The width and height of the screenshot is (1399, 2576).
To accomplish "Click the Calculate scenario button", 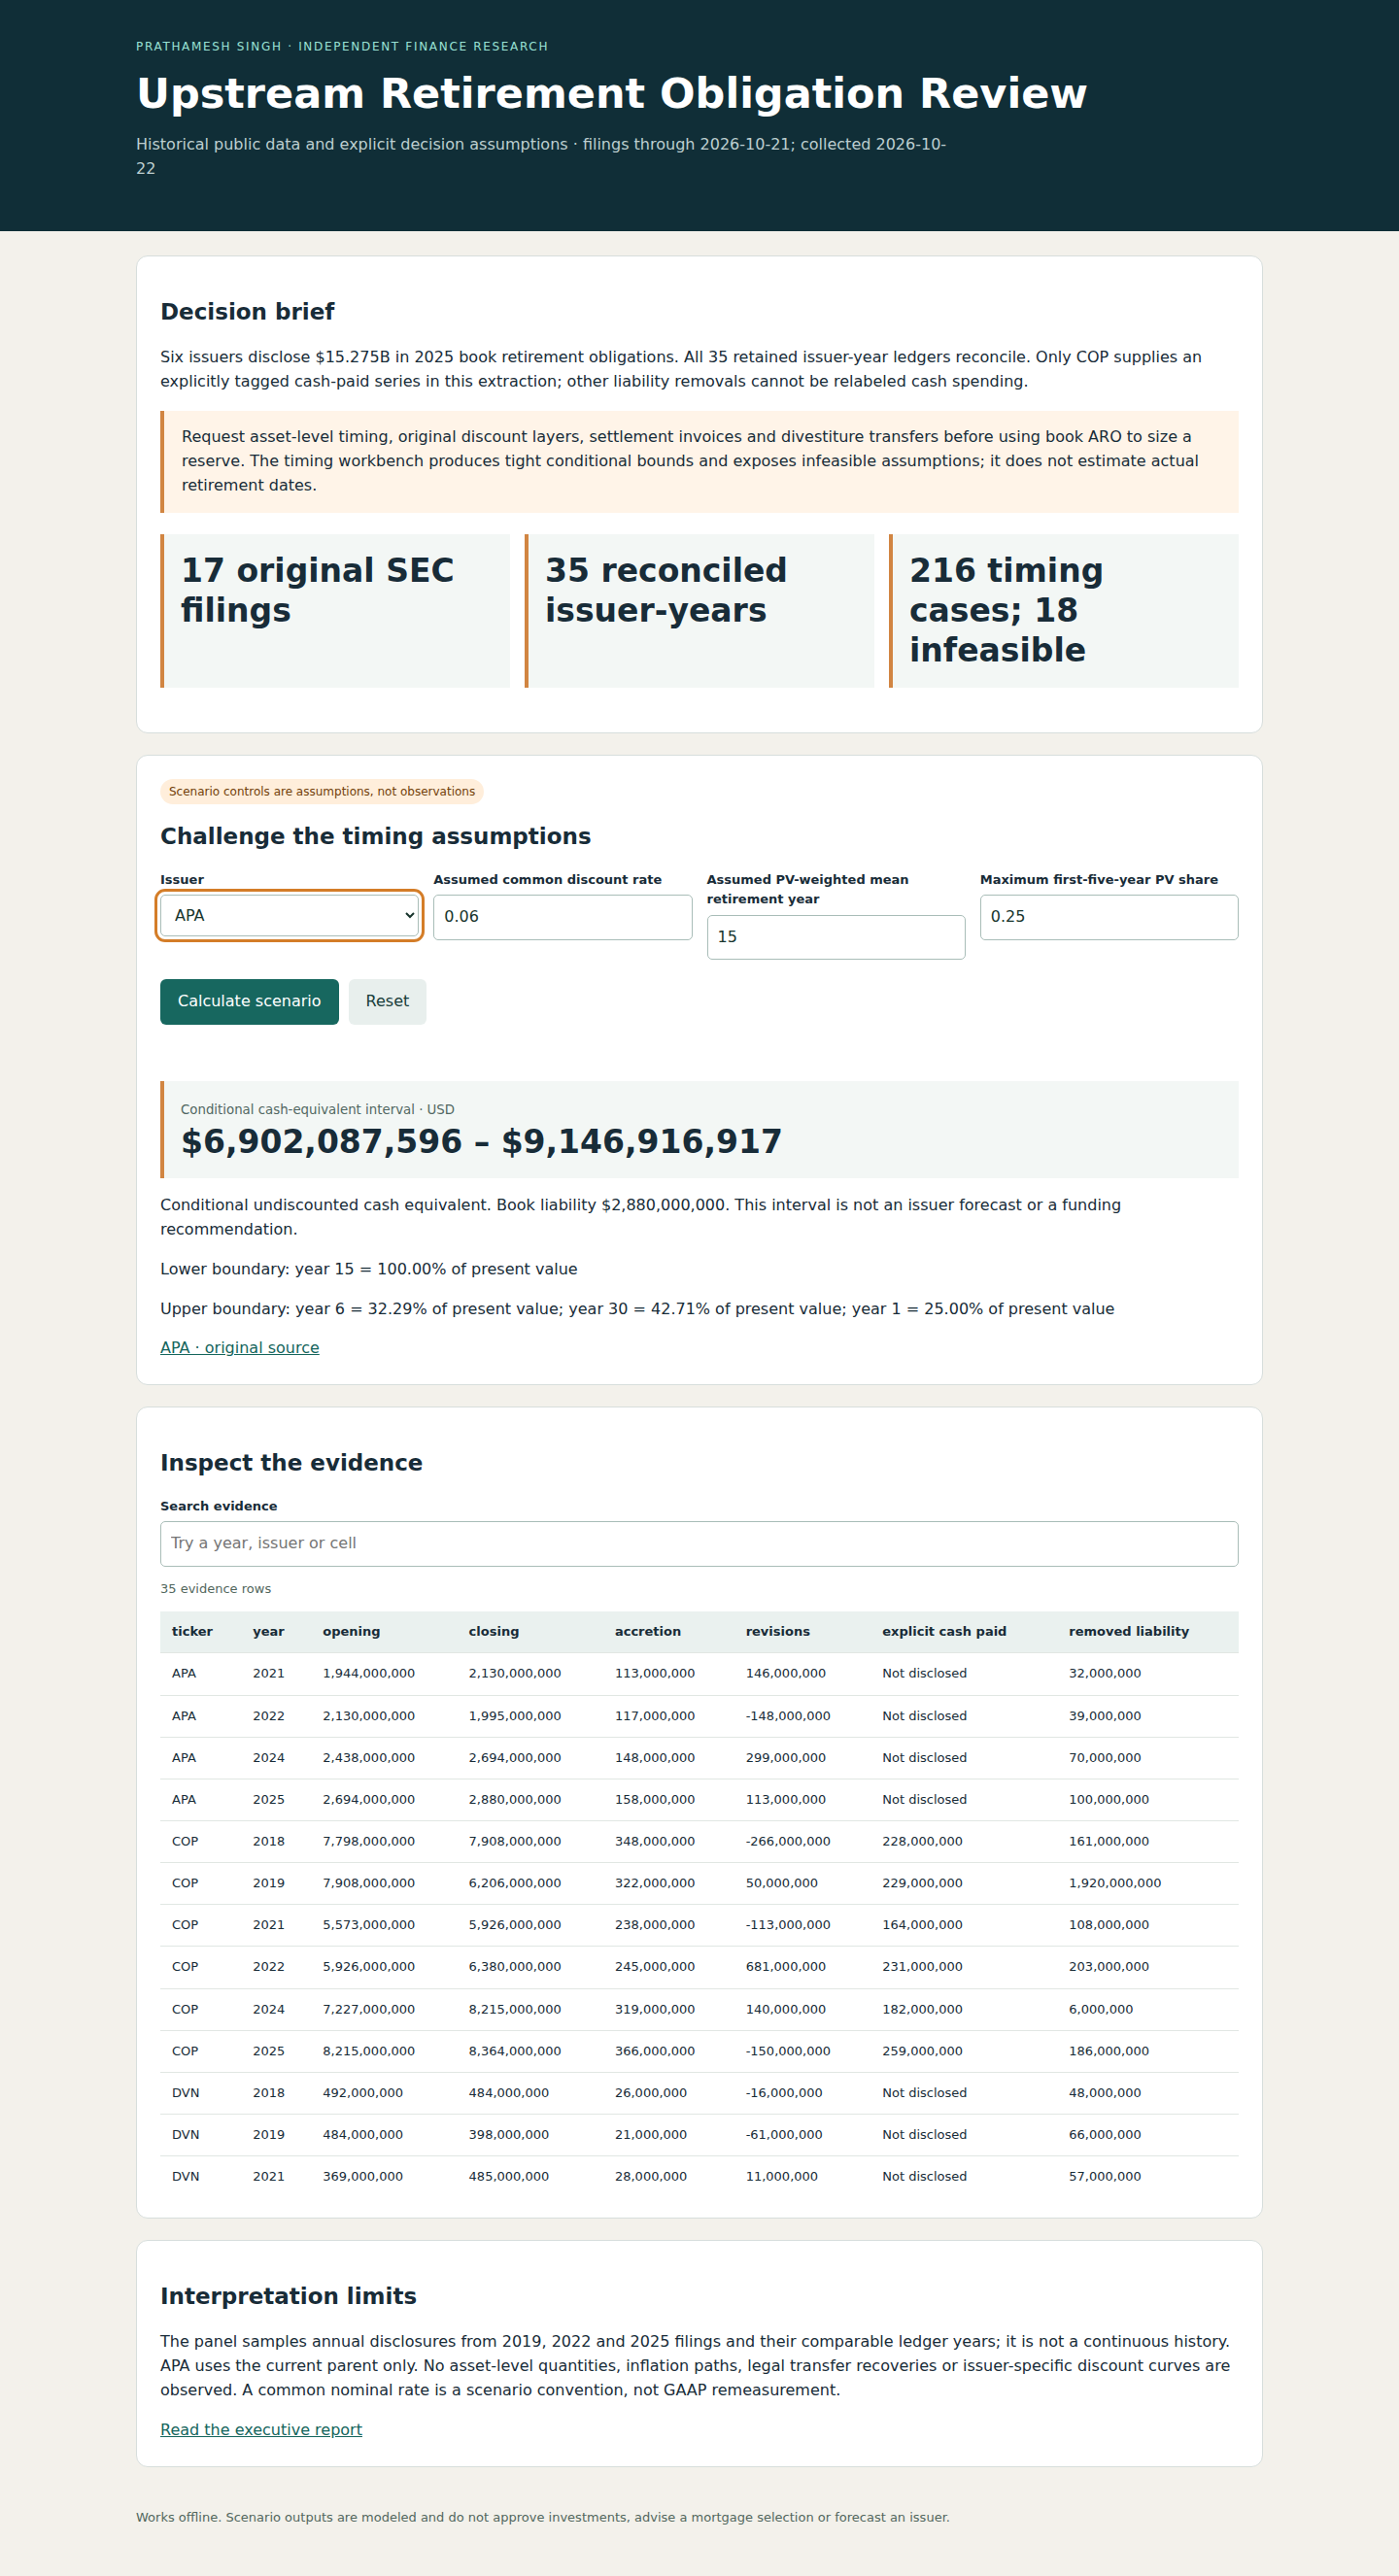I will coord(249,1001).
